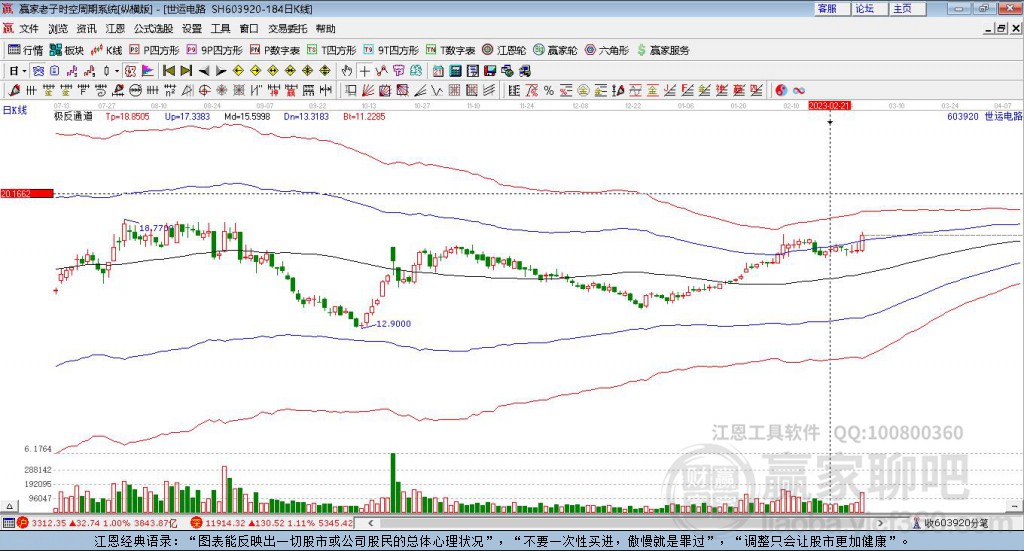The height and width of the screenshot is (551, 1024).
Task: Click the blue infinity symbol icon
Action: pos(798,90)
